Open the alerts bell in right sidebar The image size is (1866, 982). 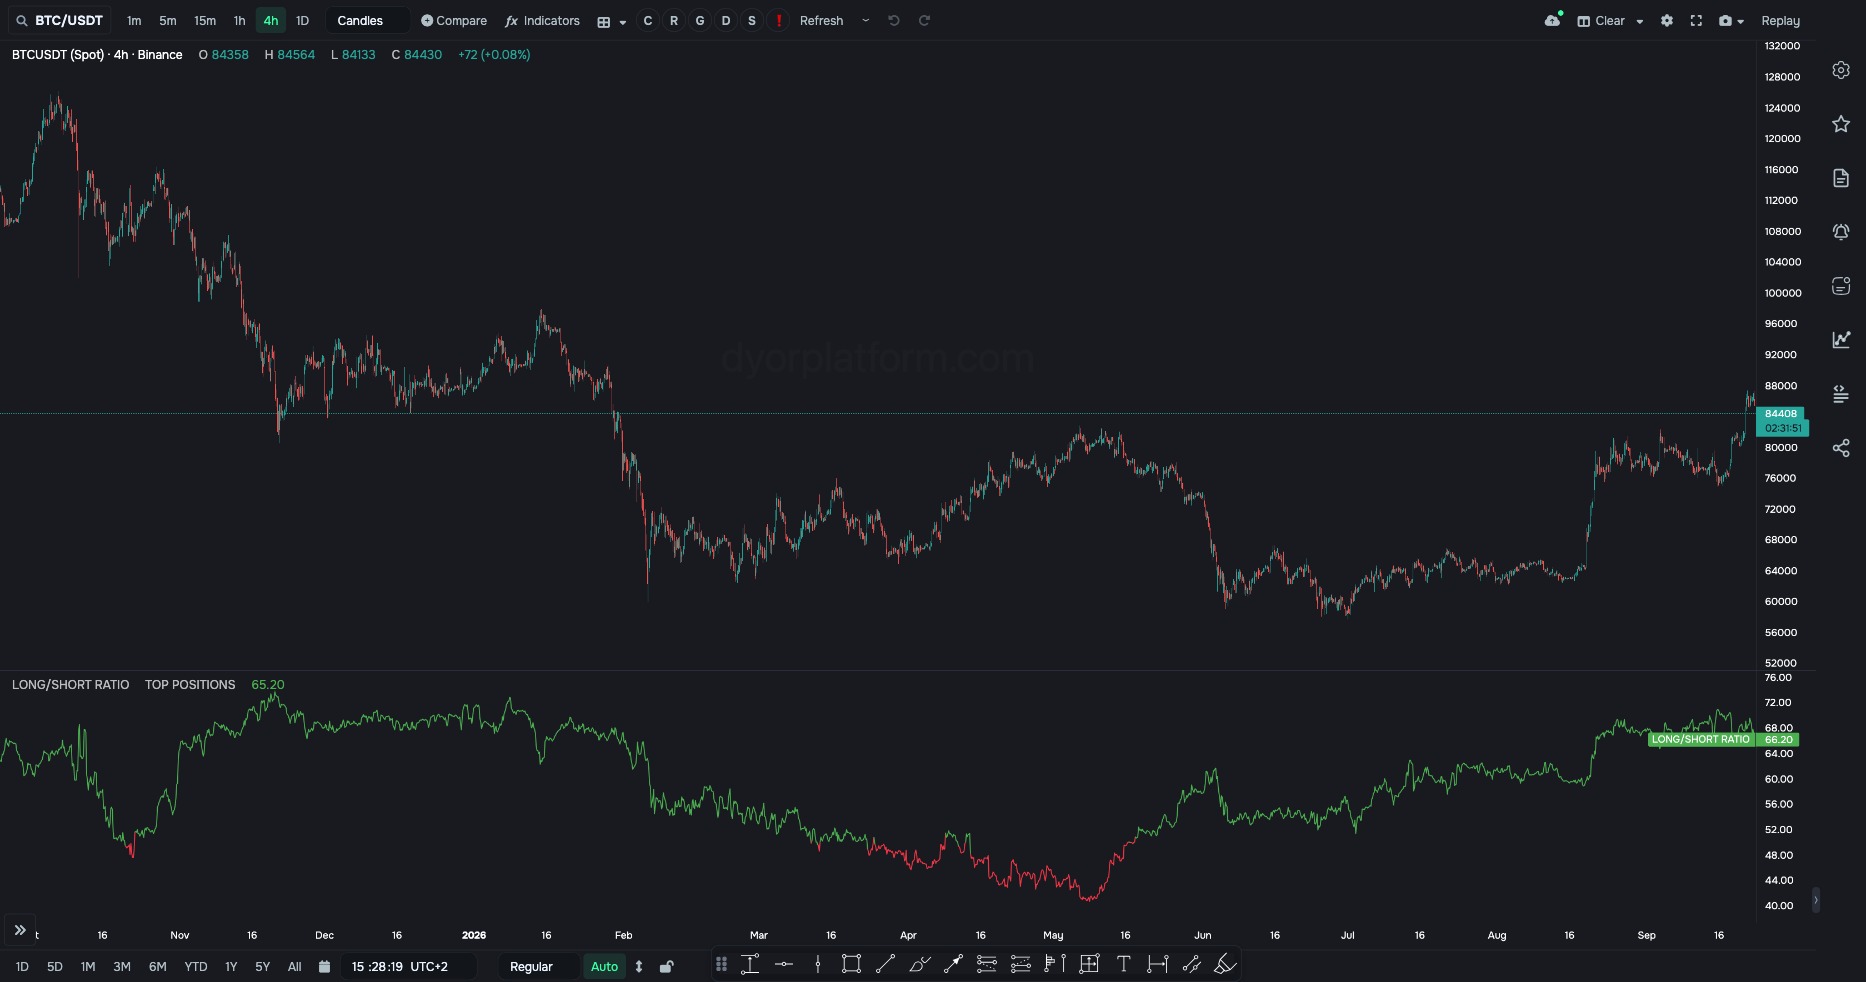[x=1841, y=232]
